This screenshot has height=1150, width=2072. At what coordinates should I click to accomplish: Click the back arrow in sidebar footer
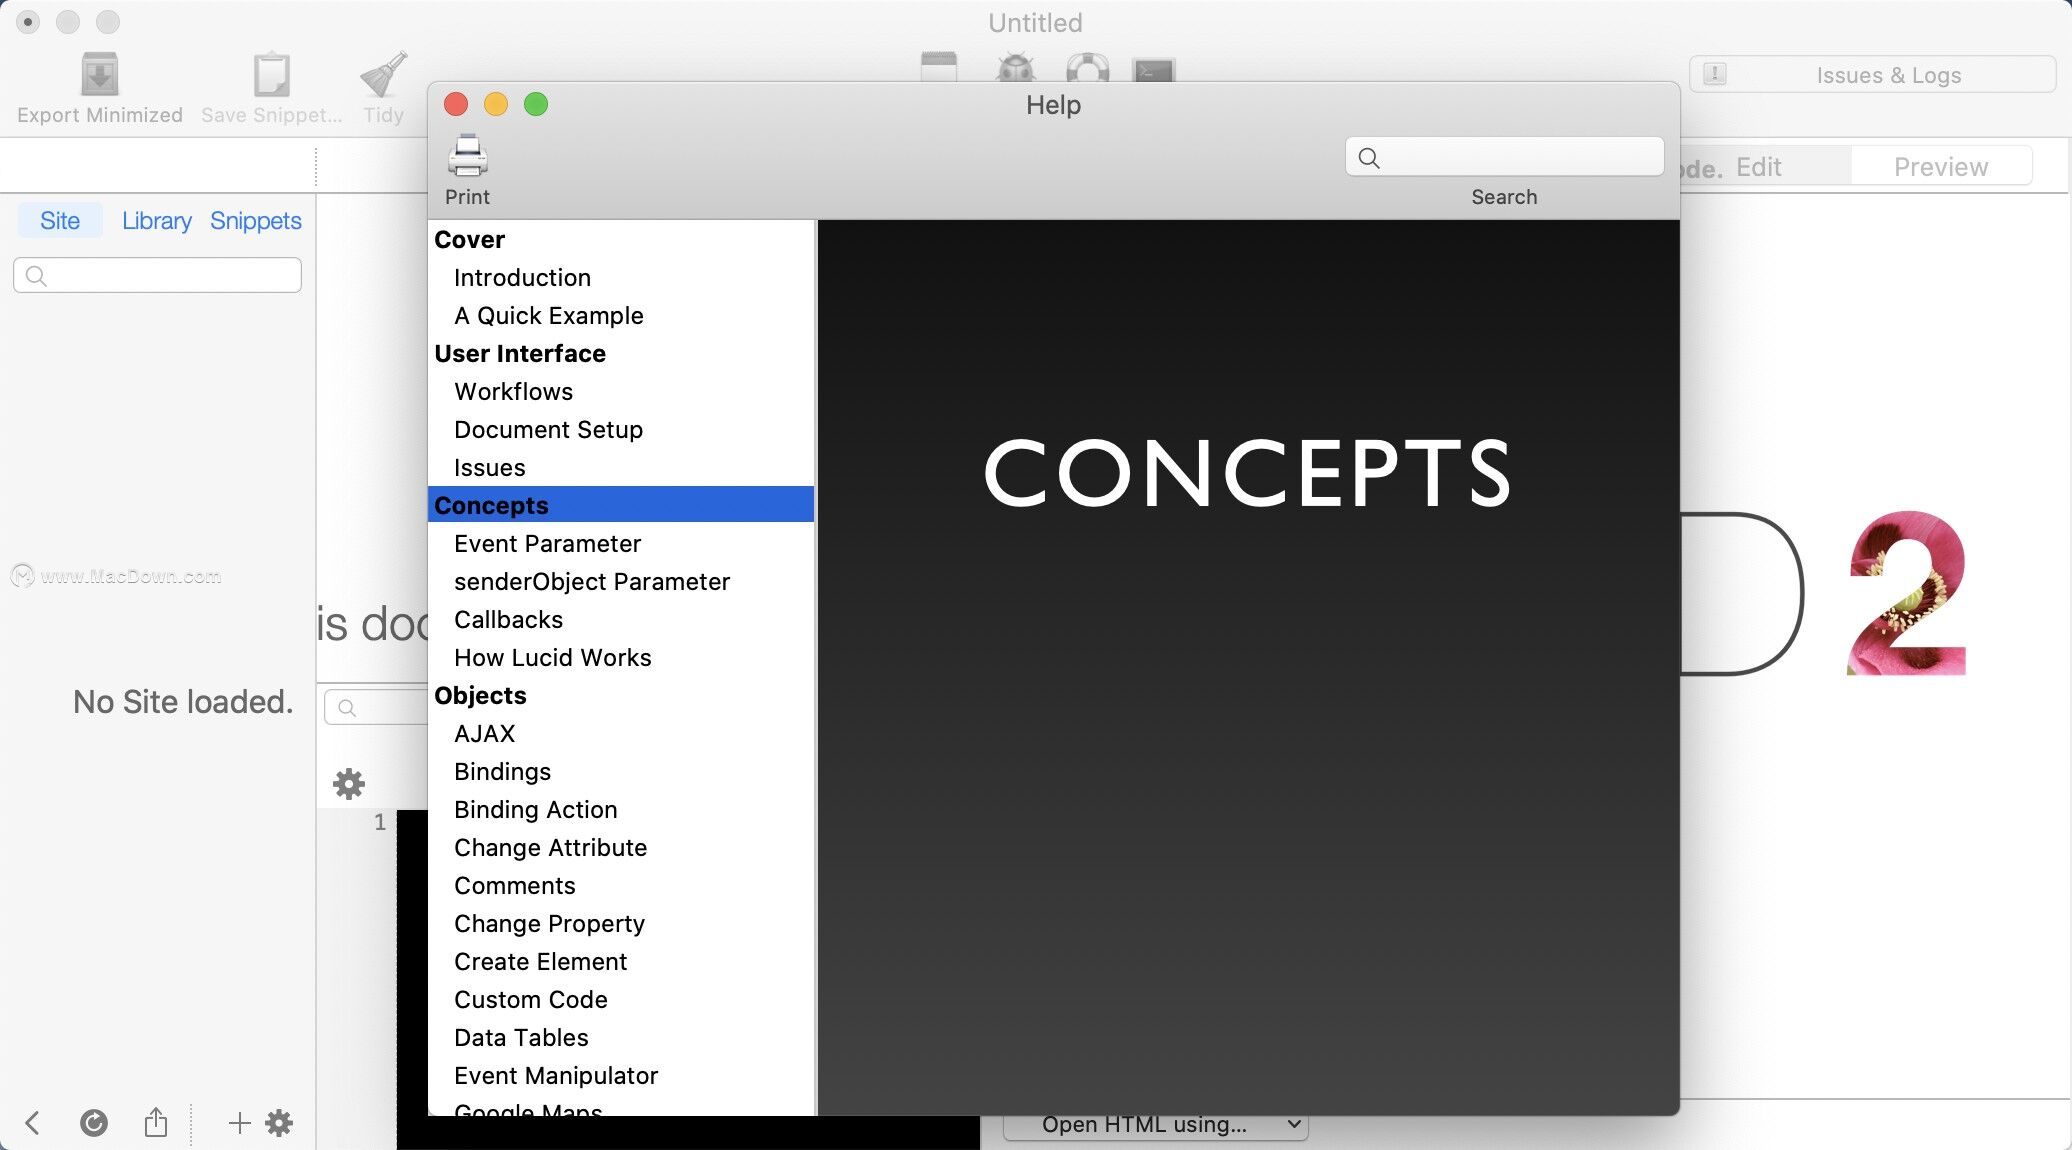pyautogui.click(x=32, y=1123)
